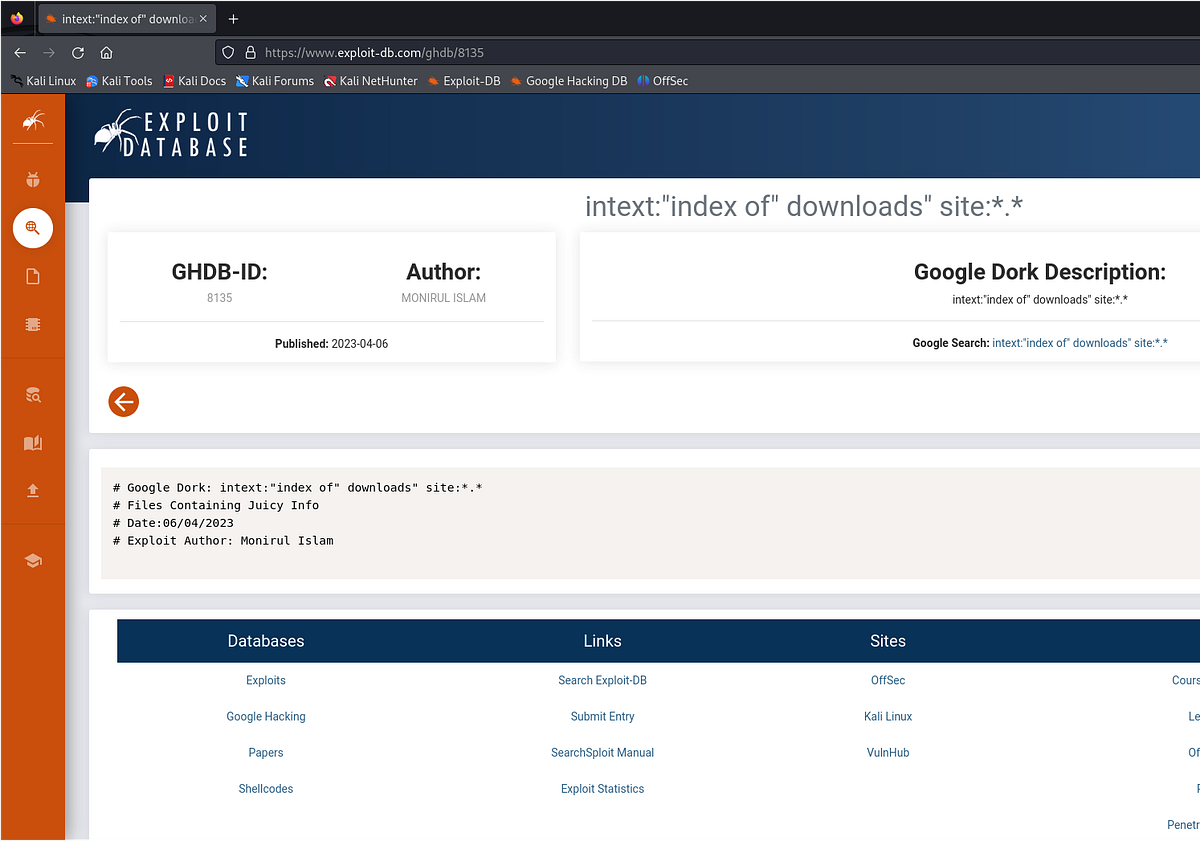
Task: Click the orange back arrow button
Action: pyautogui.click(x=123, y=401)
